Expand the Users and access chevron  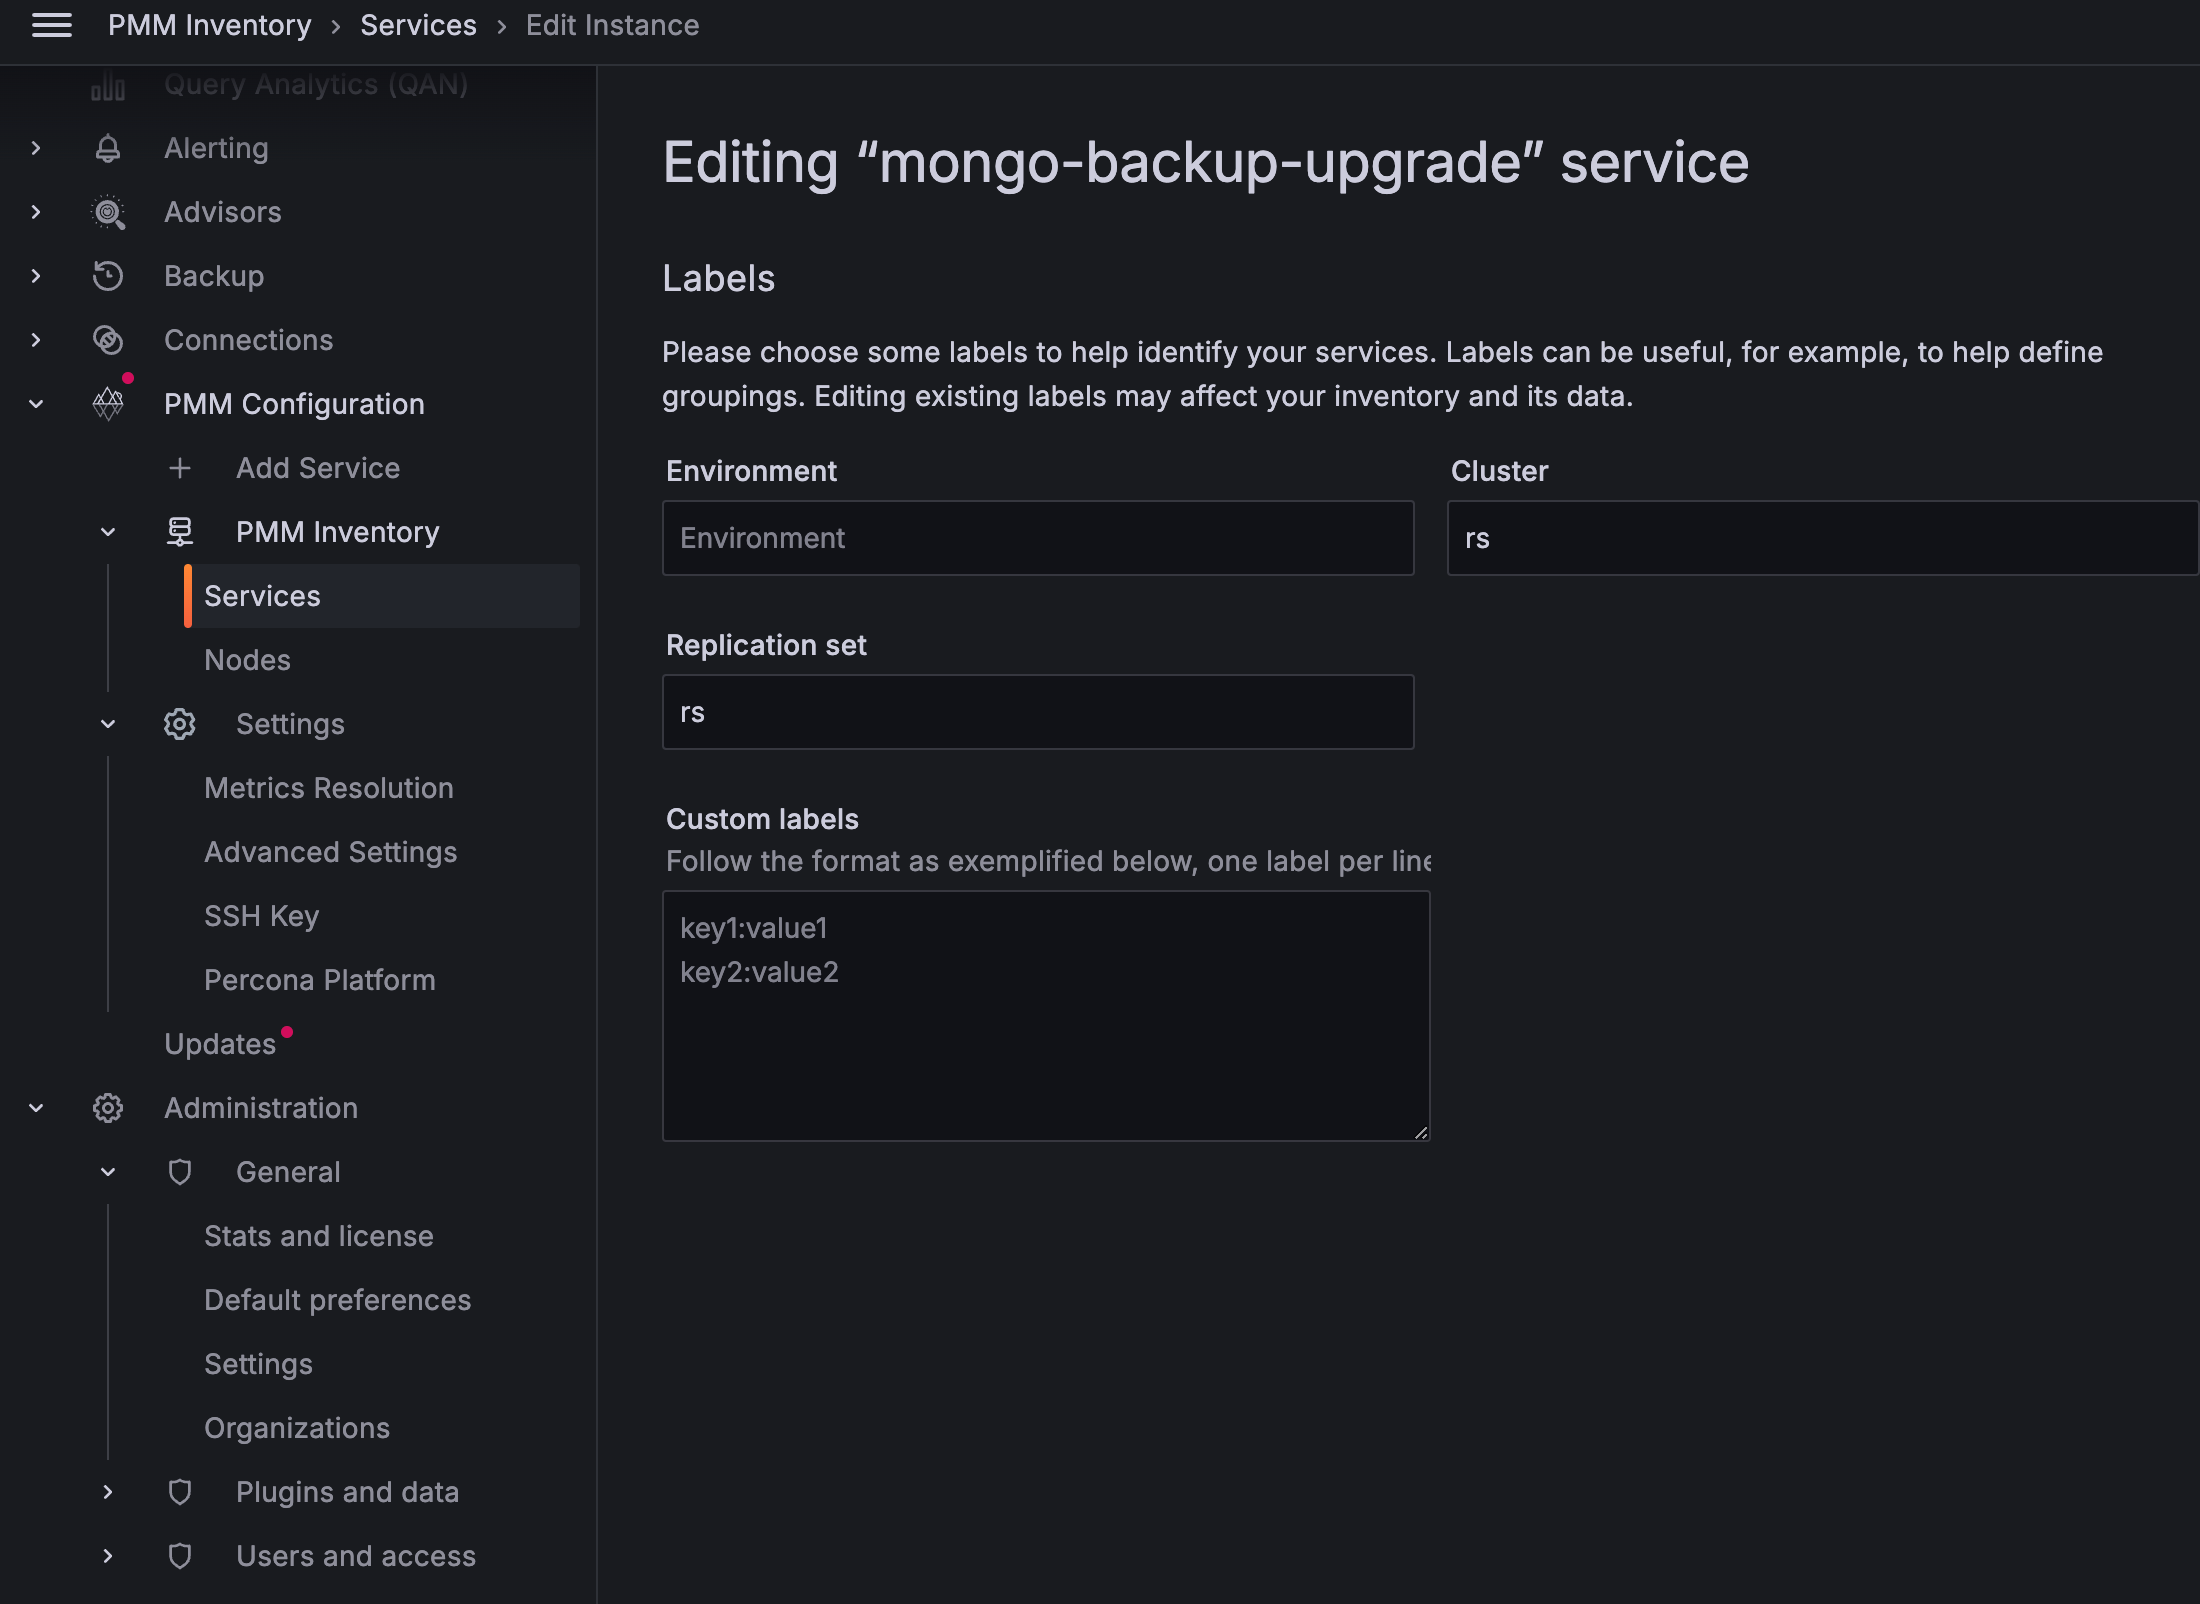108,1556
